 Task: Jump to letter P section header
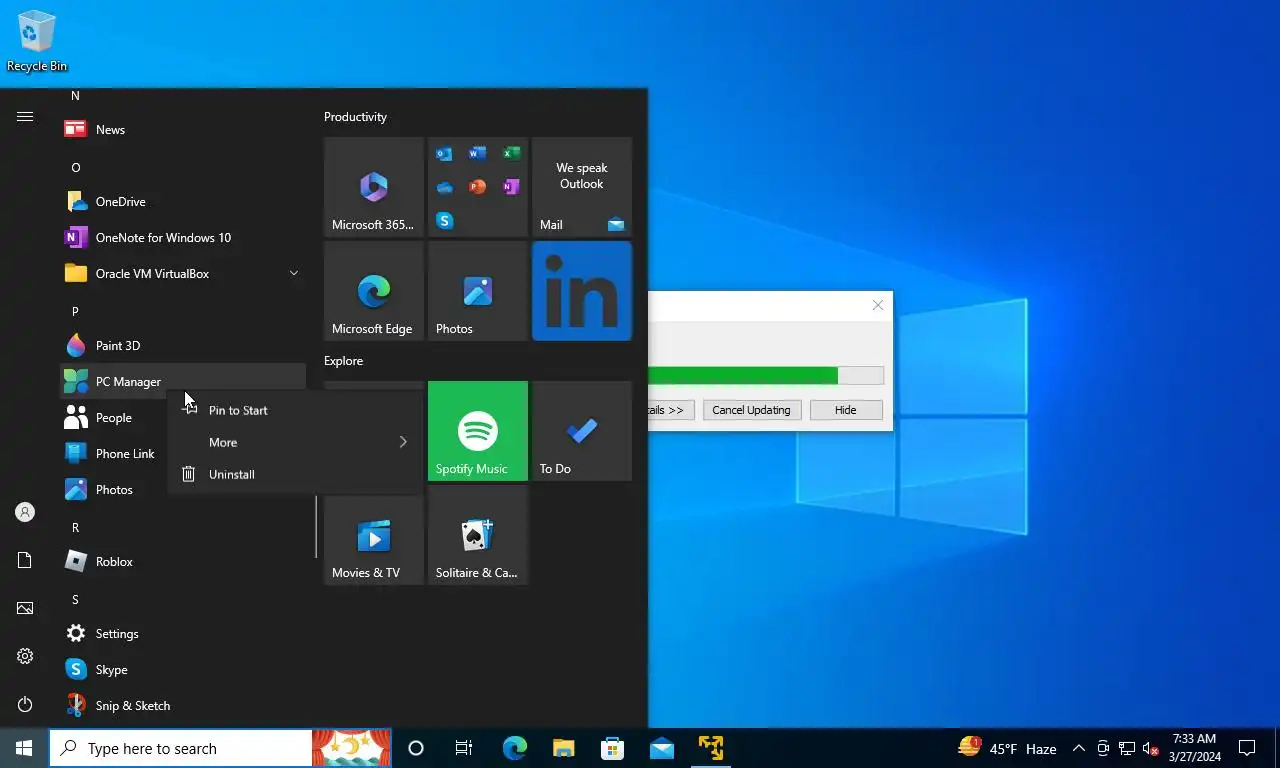(x=75, y=311)
